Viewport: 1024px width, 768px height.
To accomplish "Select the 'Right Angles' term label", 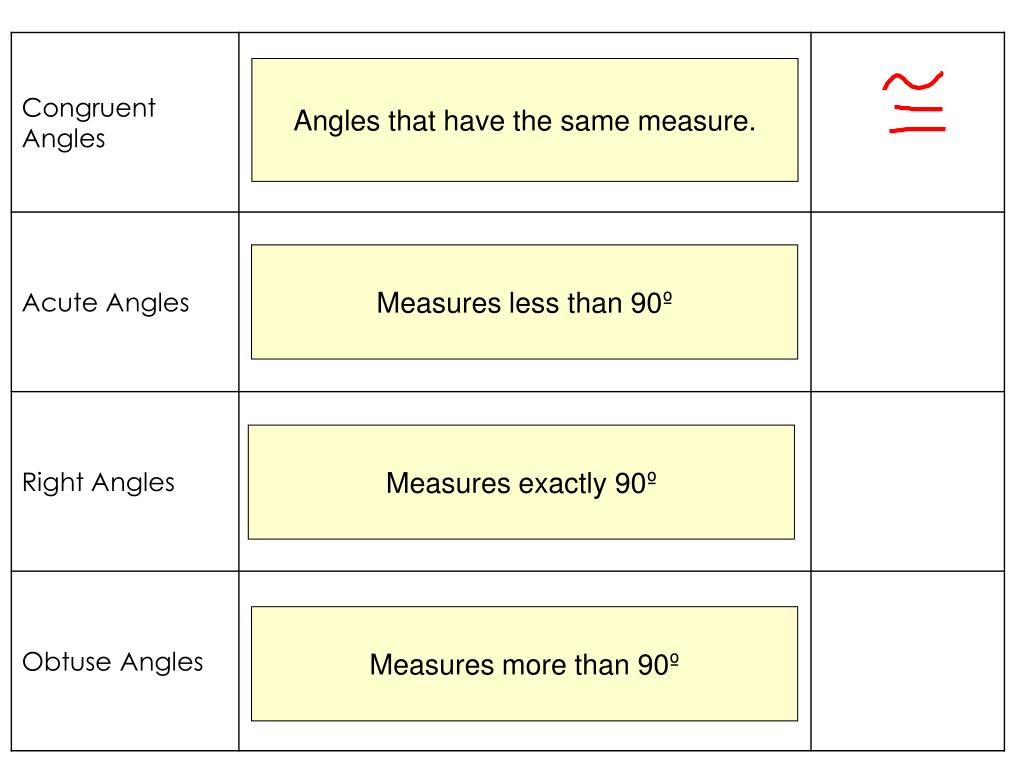I will point(99,483).
